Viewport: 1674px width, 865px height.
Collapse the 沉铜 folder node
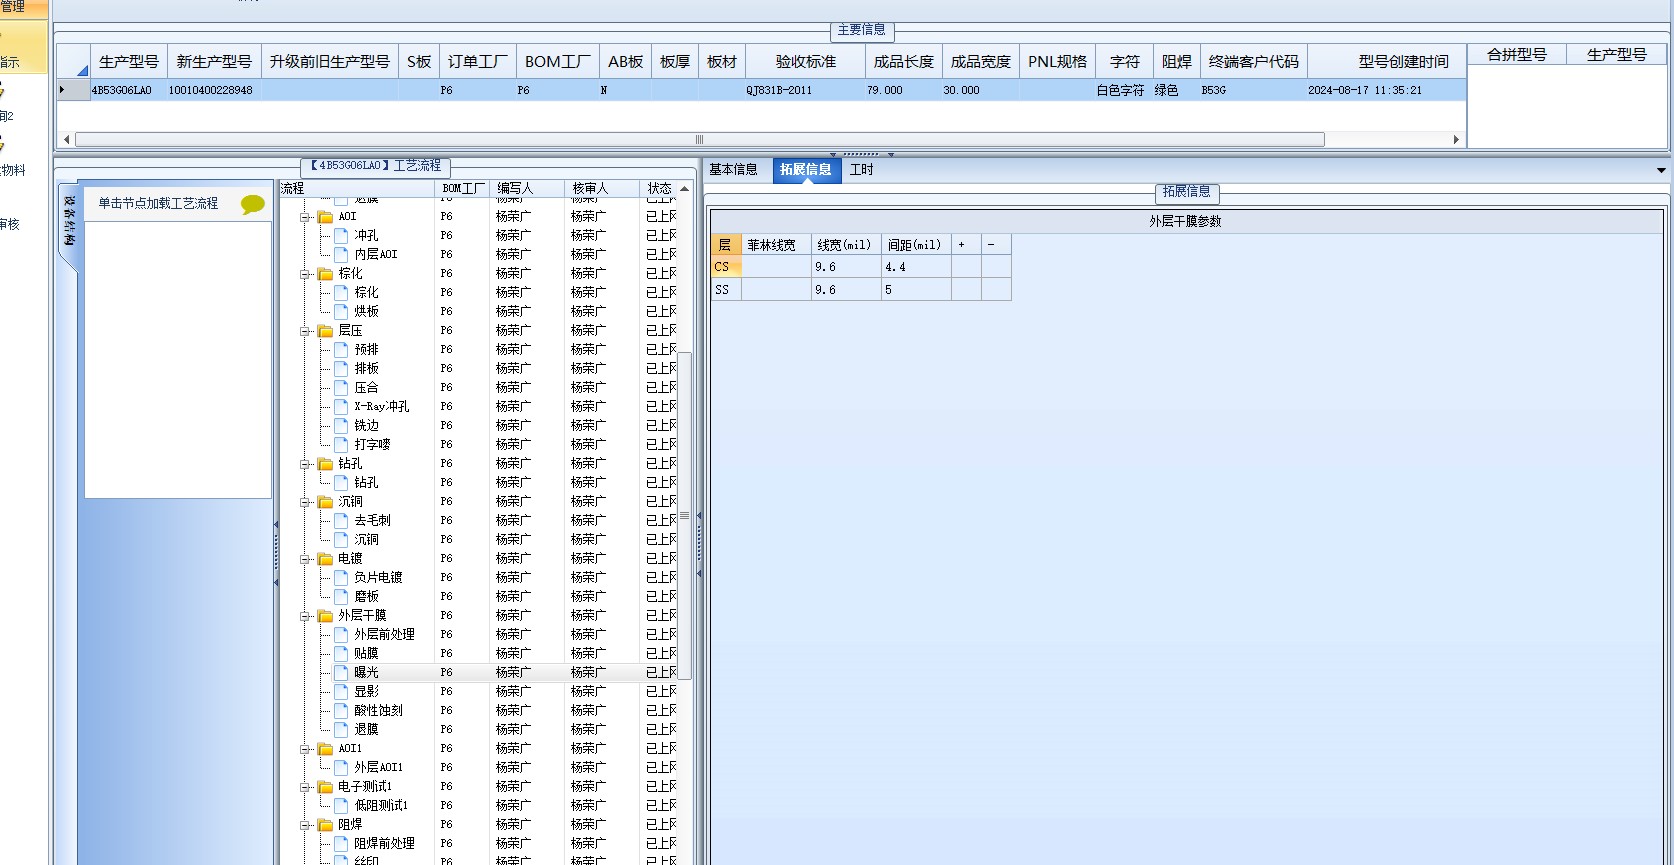[305, 501]
